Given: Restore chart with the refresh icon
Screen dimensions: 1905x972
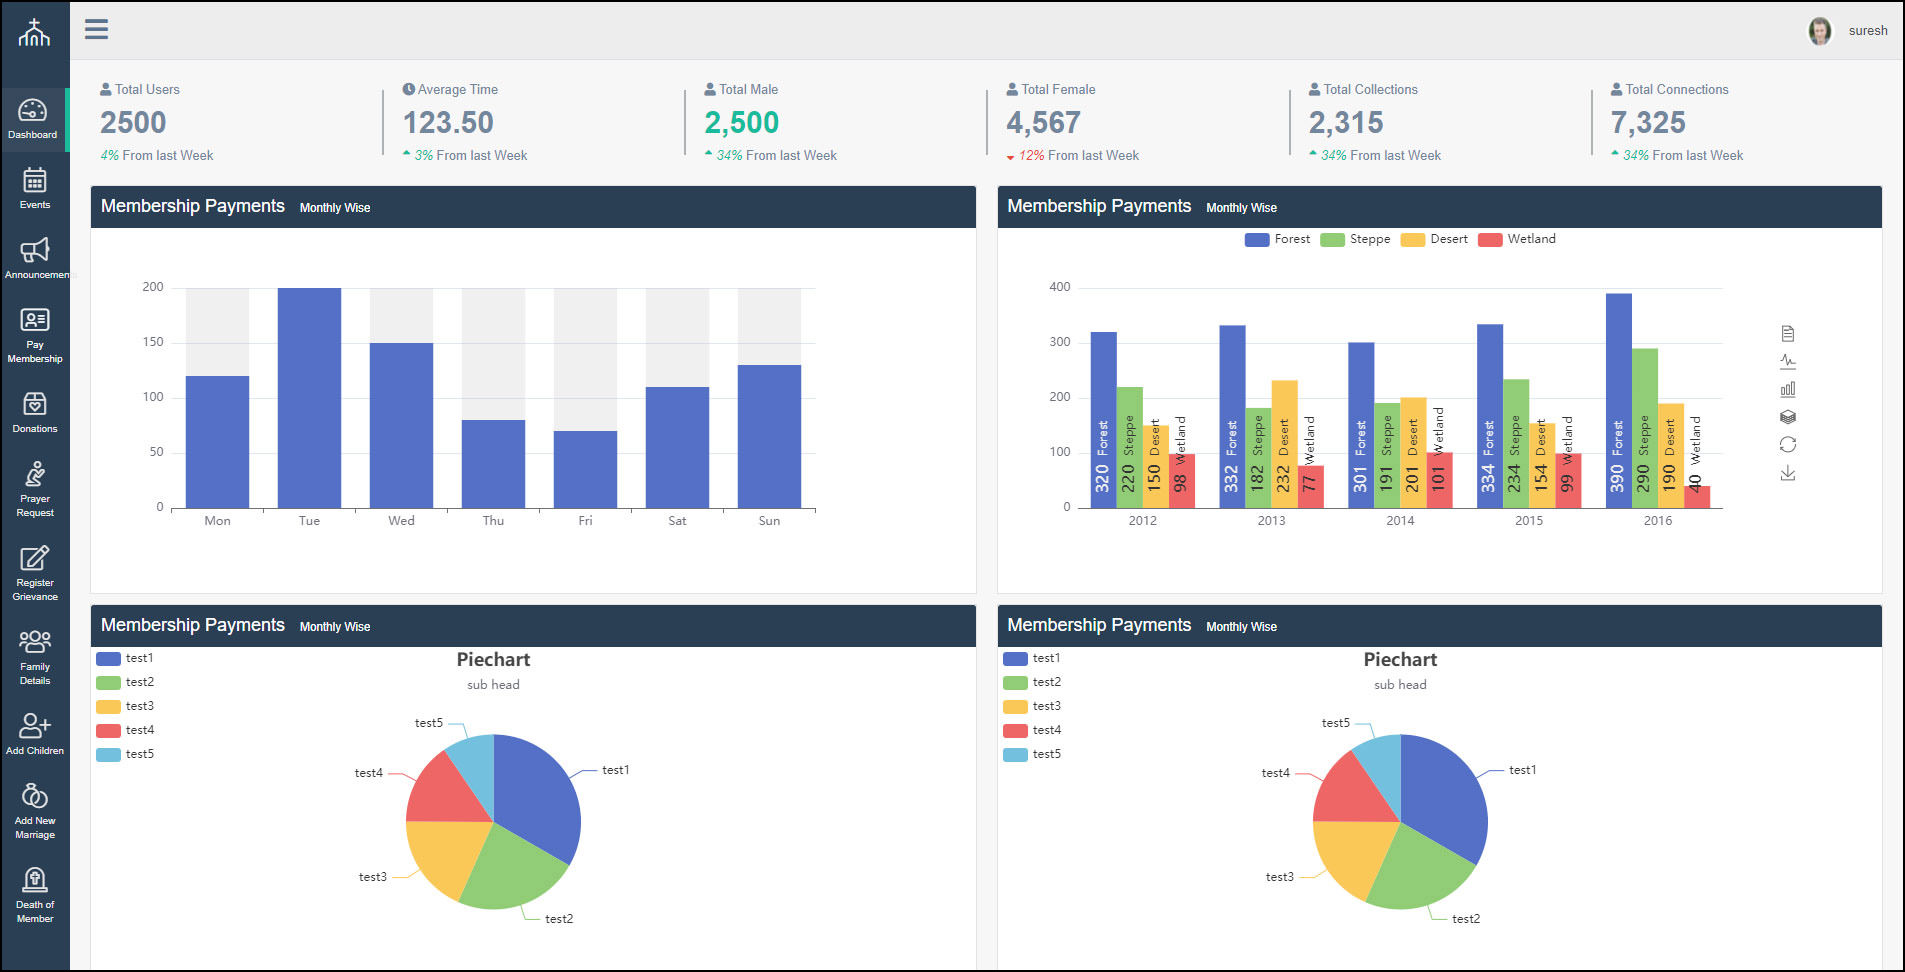Looking at the screenshot, I should click(1788, 444).
